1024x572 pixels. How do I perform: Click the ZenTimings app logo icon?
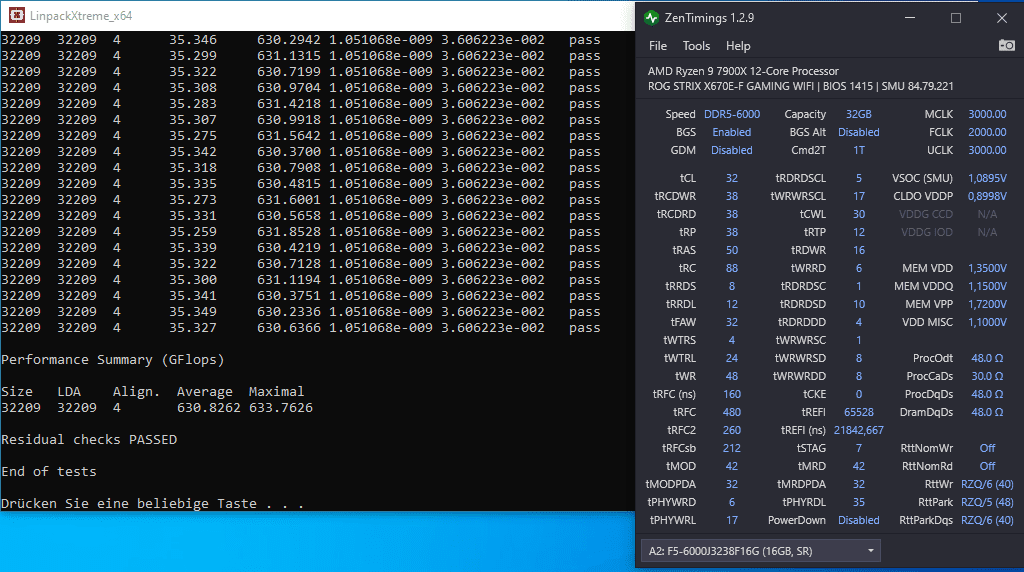(651, 18)
